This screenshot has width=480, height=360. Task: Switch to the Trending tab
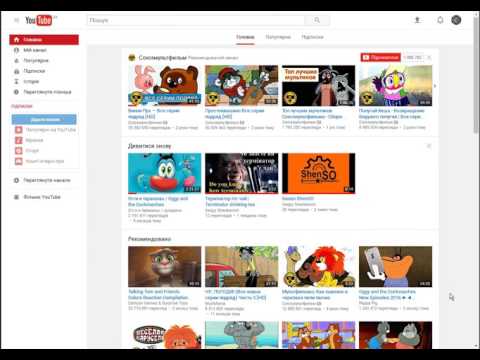pyautogui.click(x=278, y=37)
